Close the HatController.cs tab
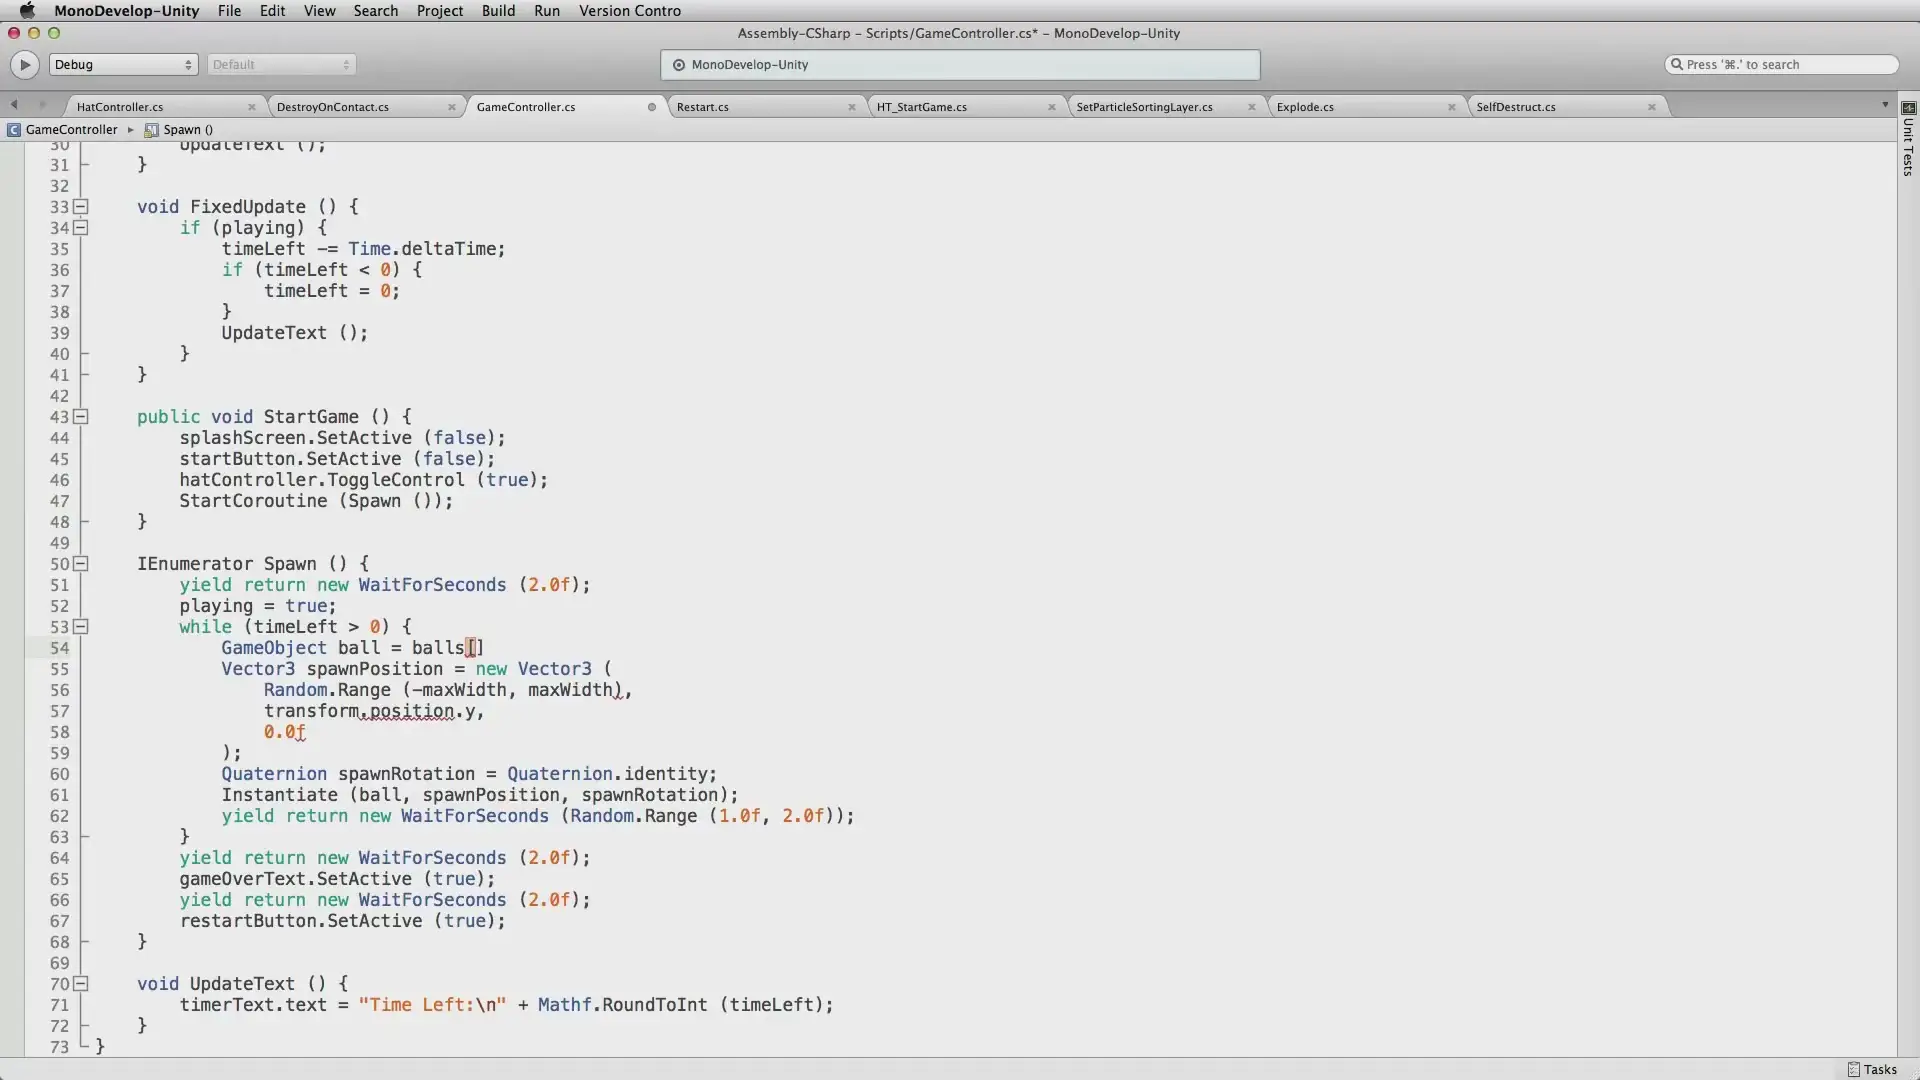Screen dimensions: 1920x1080 pos(252,107)
